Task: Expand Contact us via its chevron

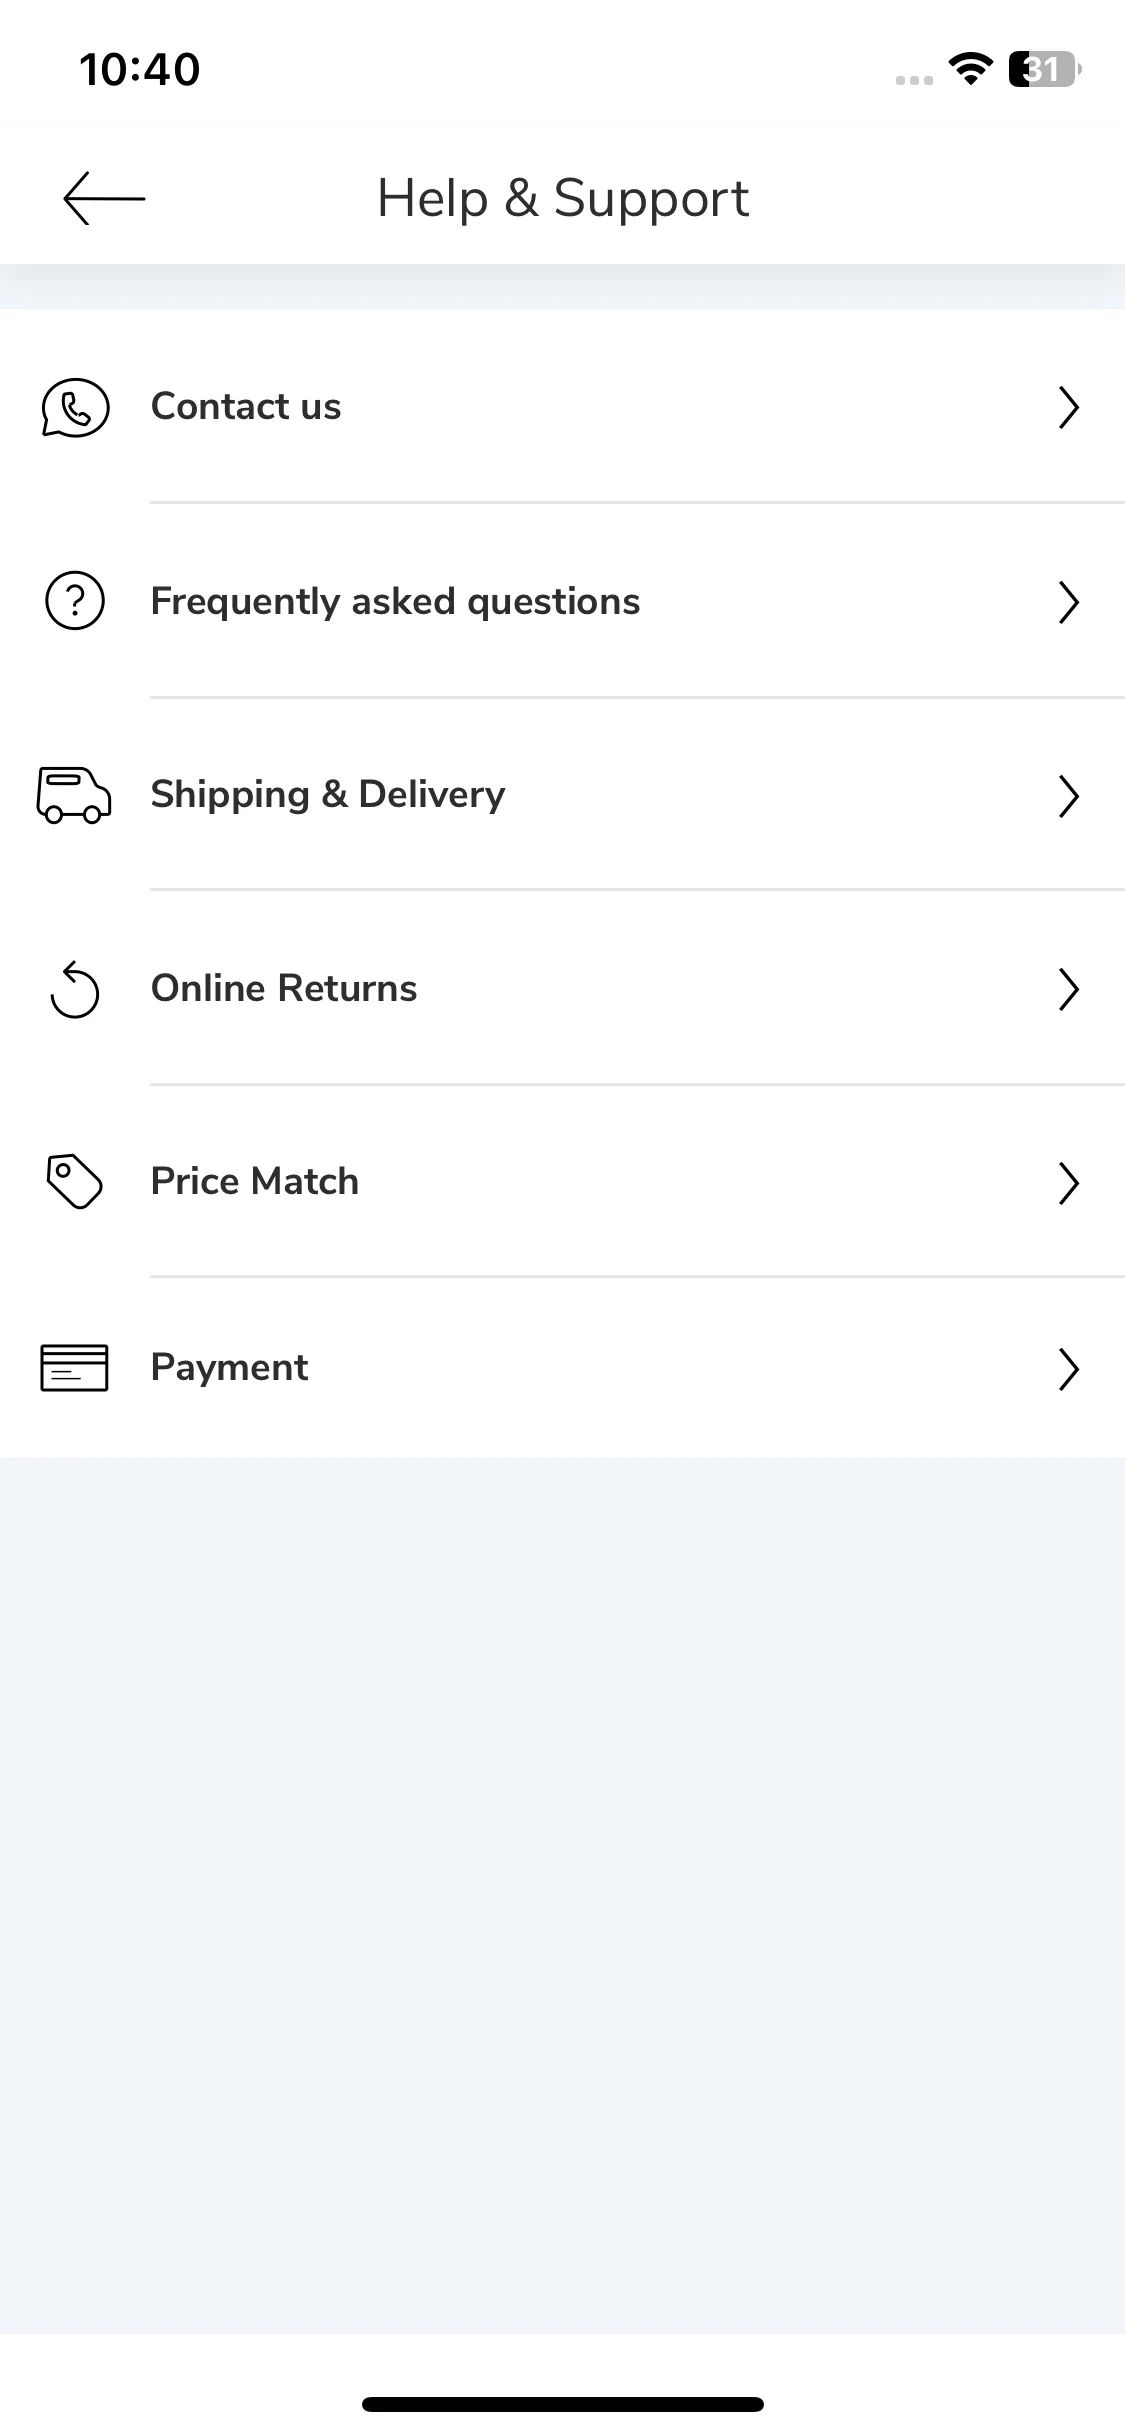Action: [x=1069, y=407]
